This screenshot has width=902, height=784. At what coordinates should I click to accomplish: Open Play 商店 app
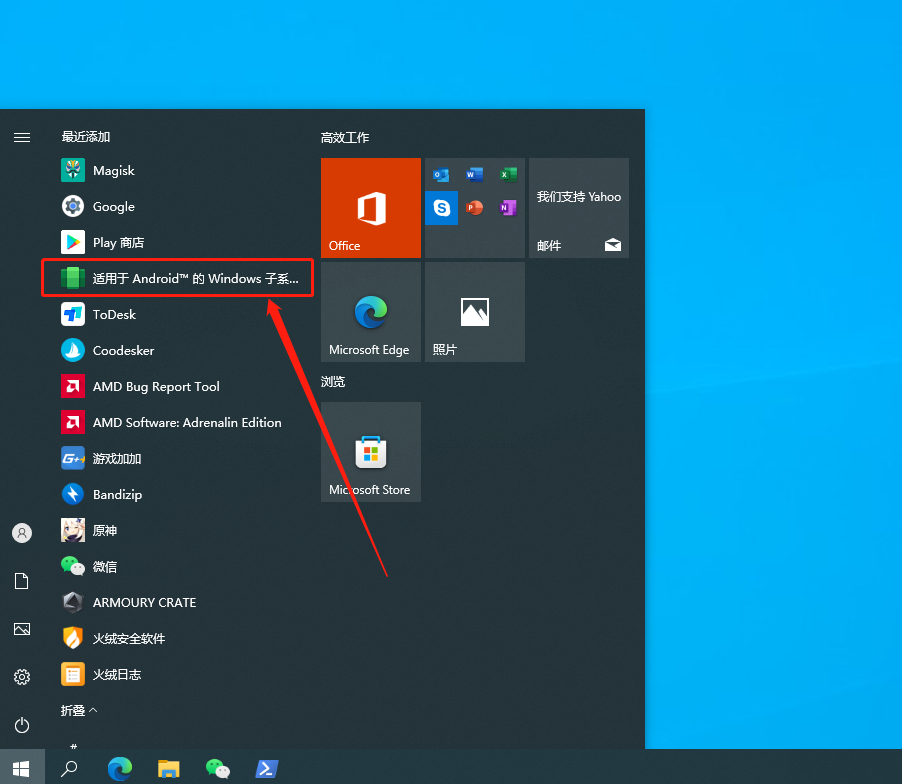(x=118, y=243)
